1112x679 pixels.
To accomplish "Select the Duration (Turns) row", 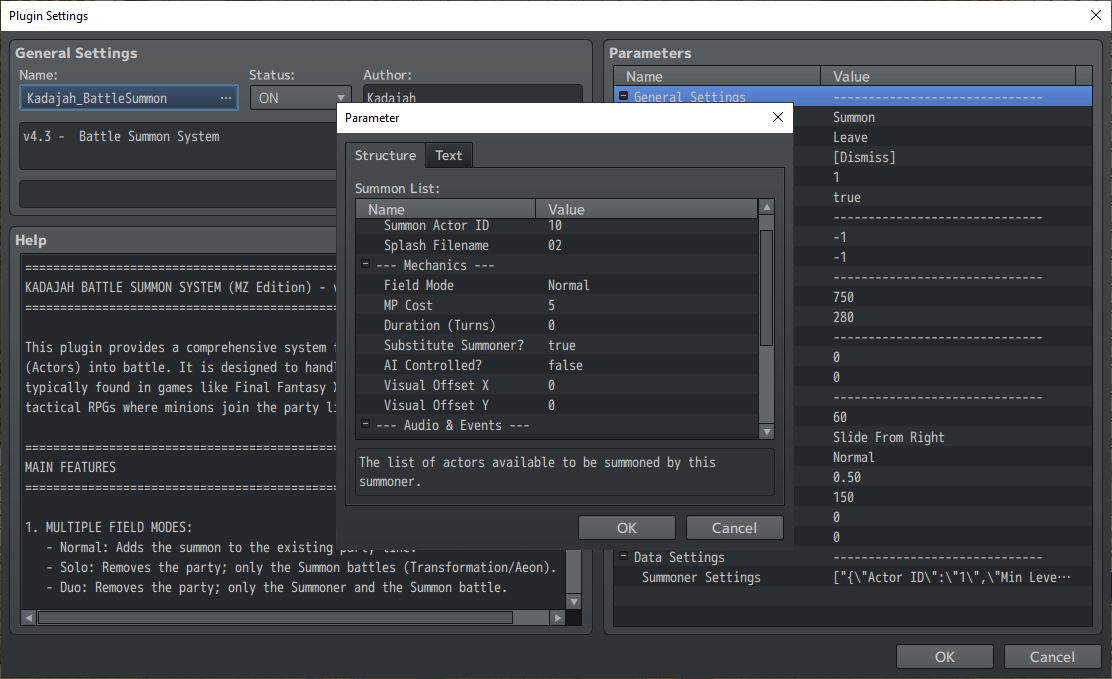I will pyautogui.click(x=557, y=325).
